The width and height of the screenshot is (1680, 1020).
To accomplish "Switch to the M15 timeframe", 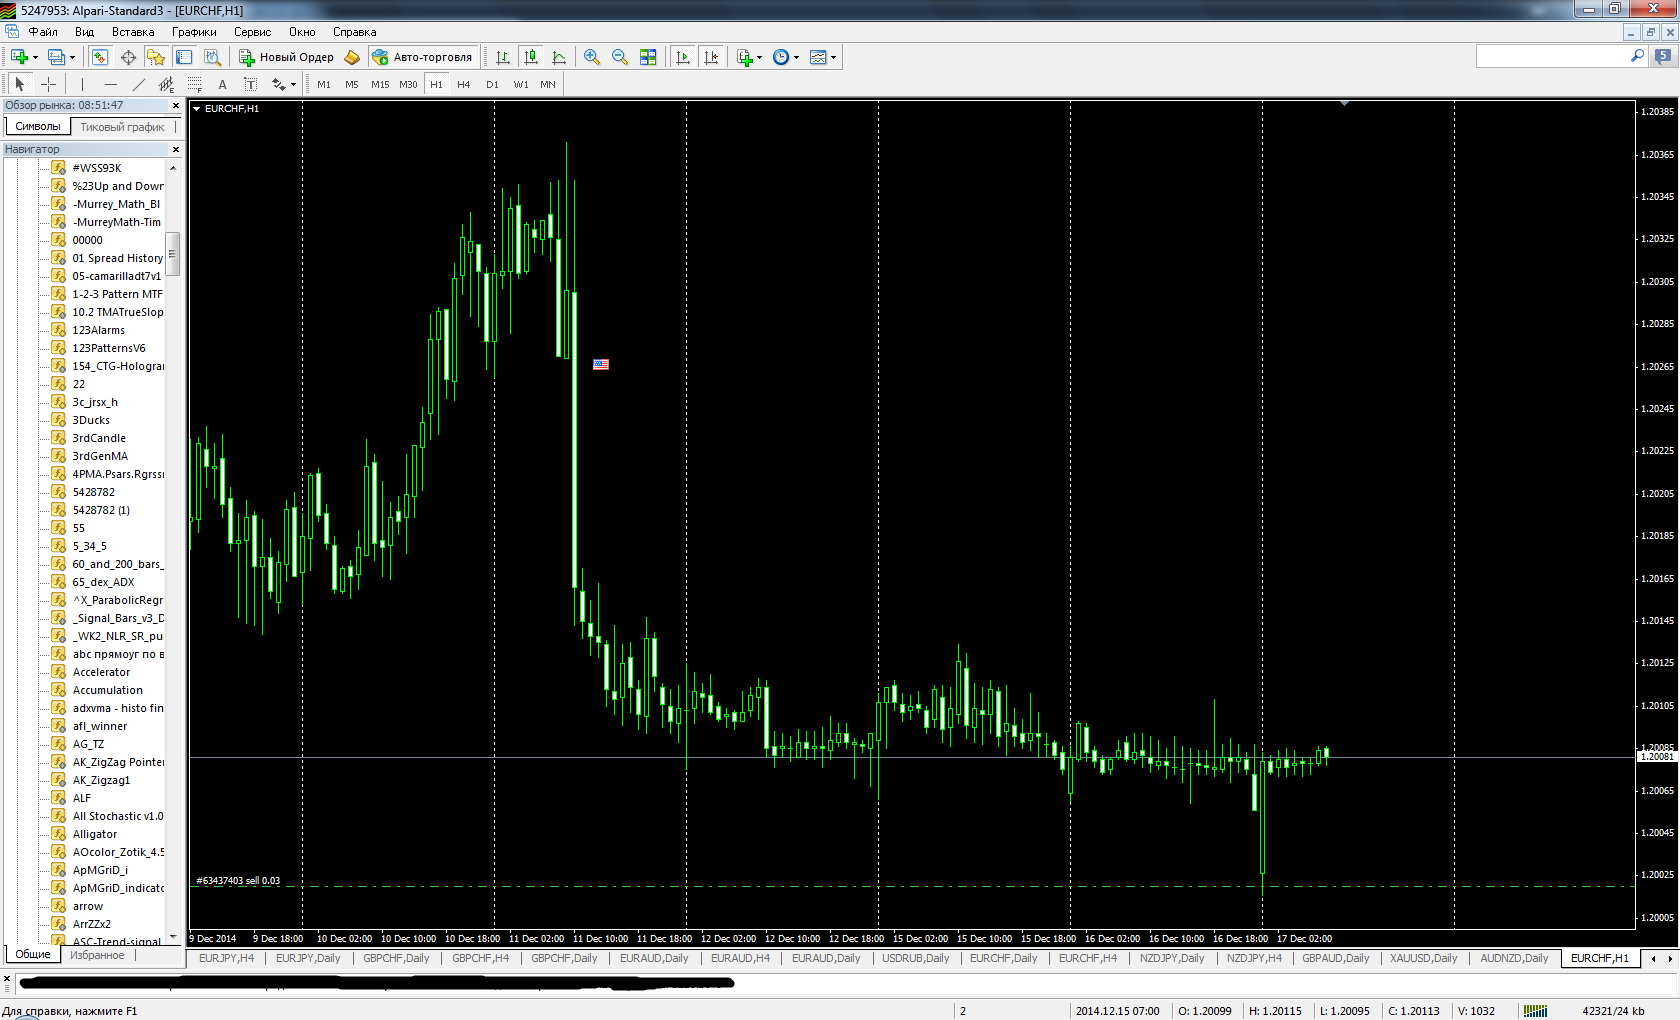I will [380, 84].
